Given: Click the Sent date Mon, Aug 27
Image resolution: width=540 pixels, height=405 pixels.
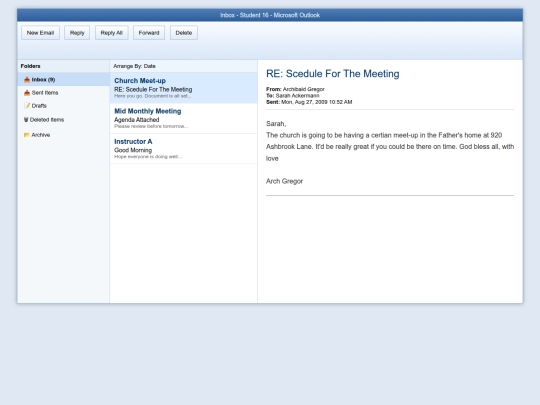Looking at the screenshot, I should coord(316,102).
